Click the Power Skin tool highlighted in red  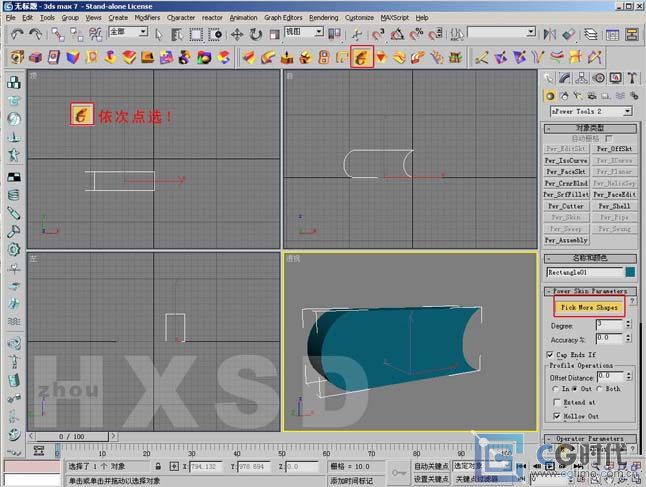362,57
